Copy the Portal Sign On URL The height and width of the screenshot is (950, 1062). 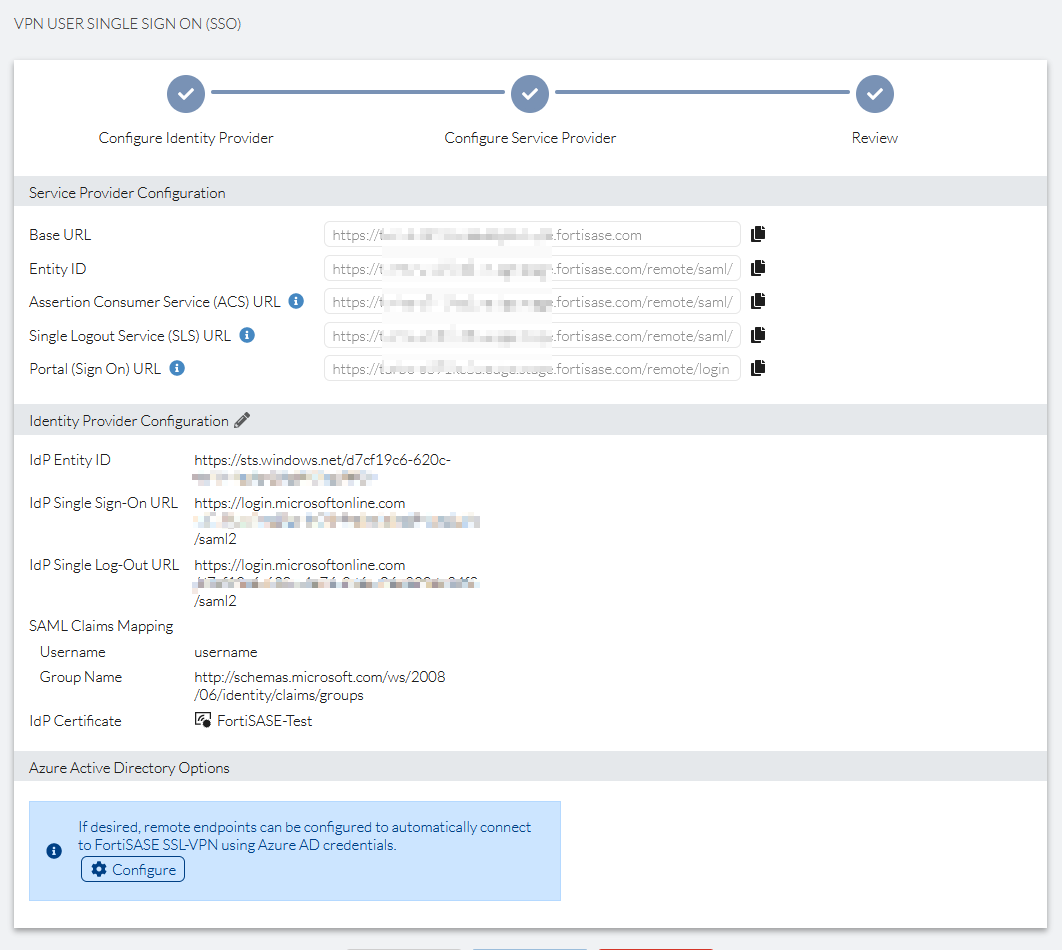[x=758, y=367]
